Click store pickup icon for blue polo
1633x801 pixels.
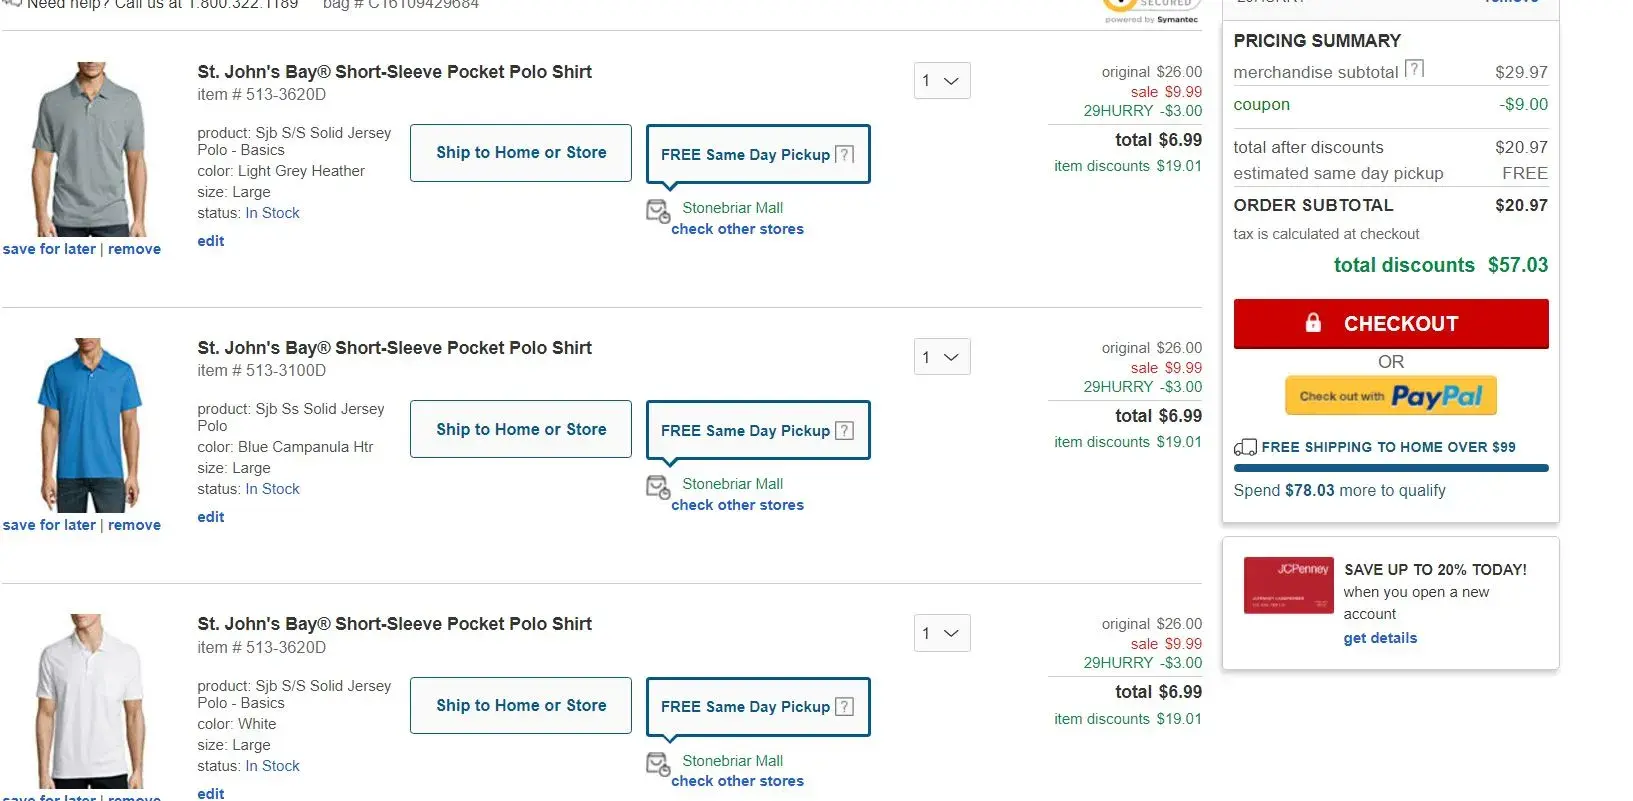(658, 487)
